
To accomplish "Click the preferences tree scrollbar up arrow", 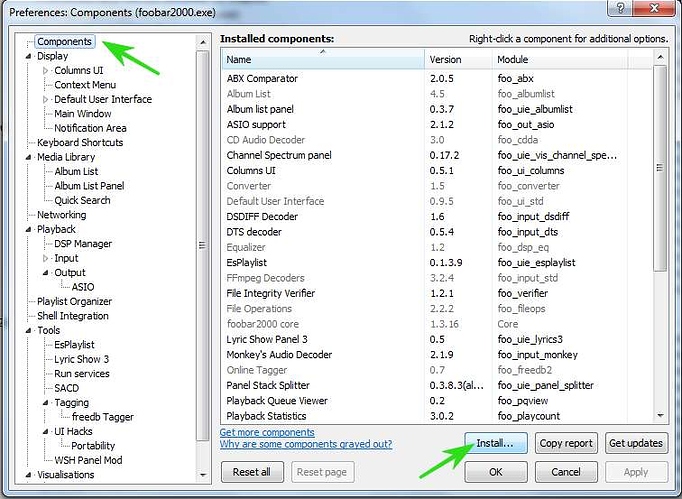I will (x=202, y=43).
